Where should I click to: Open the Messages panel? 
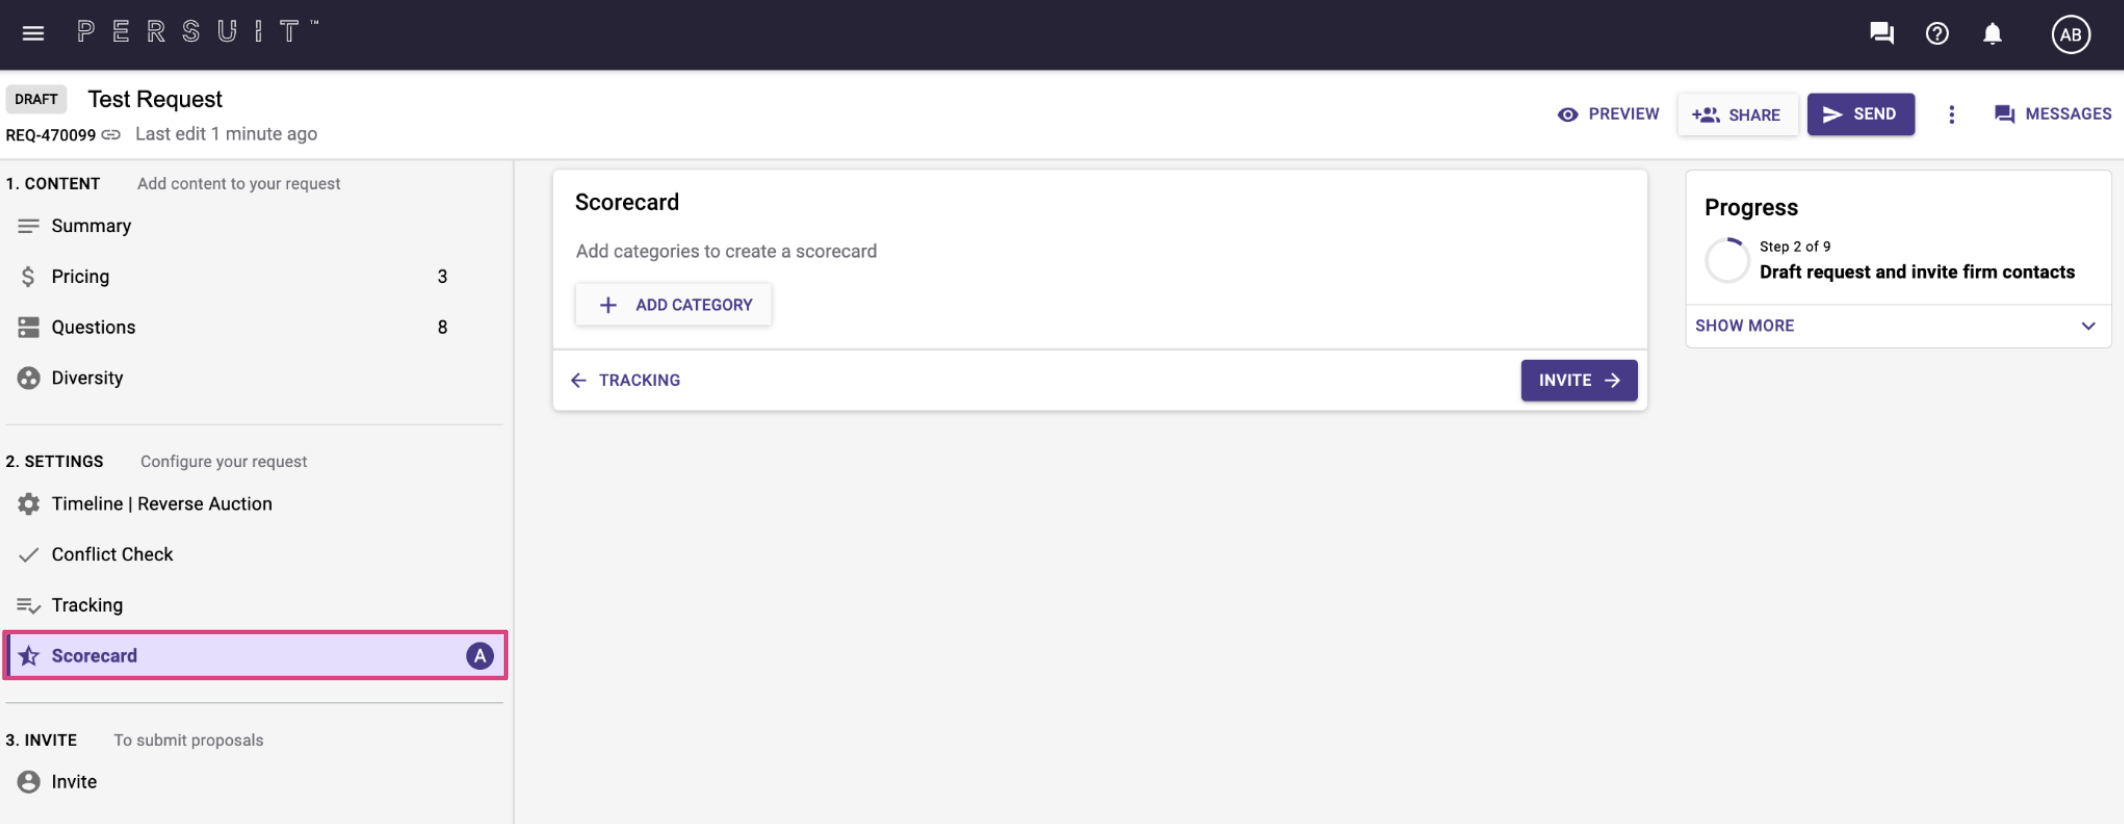pos(2052,114)
